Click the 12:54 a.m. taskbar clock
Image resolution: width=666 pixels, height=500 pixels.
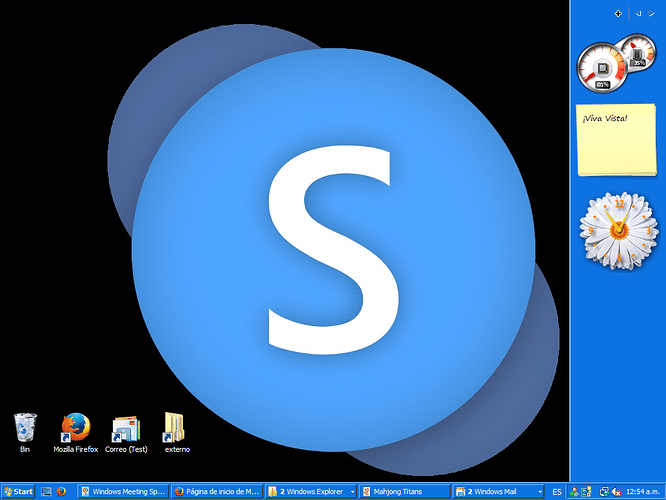[x=643, y=492]
